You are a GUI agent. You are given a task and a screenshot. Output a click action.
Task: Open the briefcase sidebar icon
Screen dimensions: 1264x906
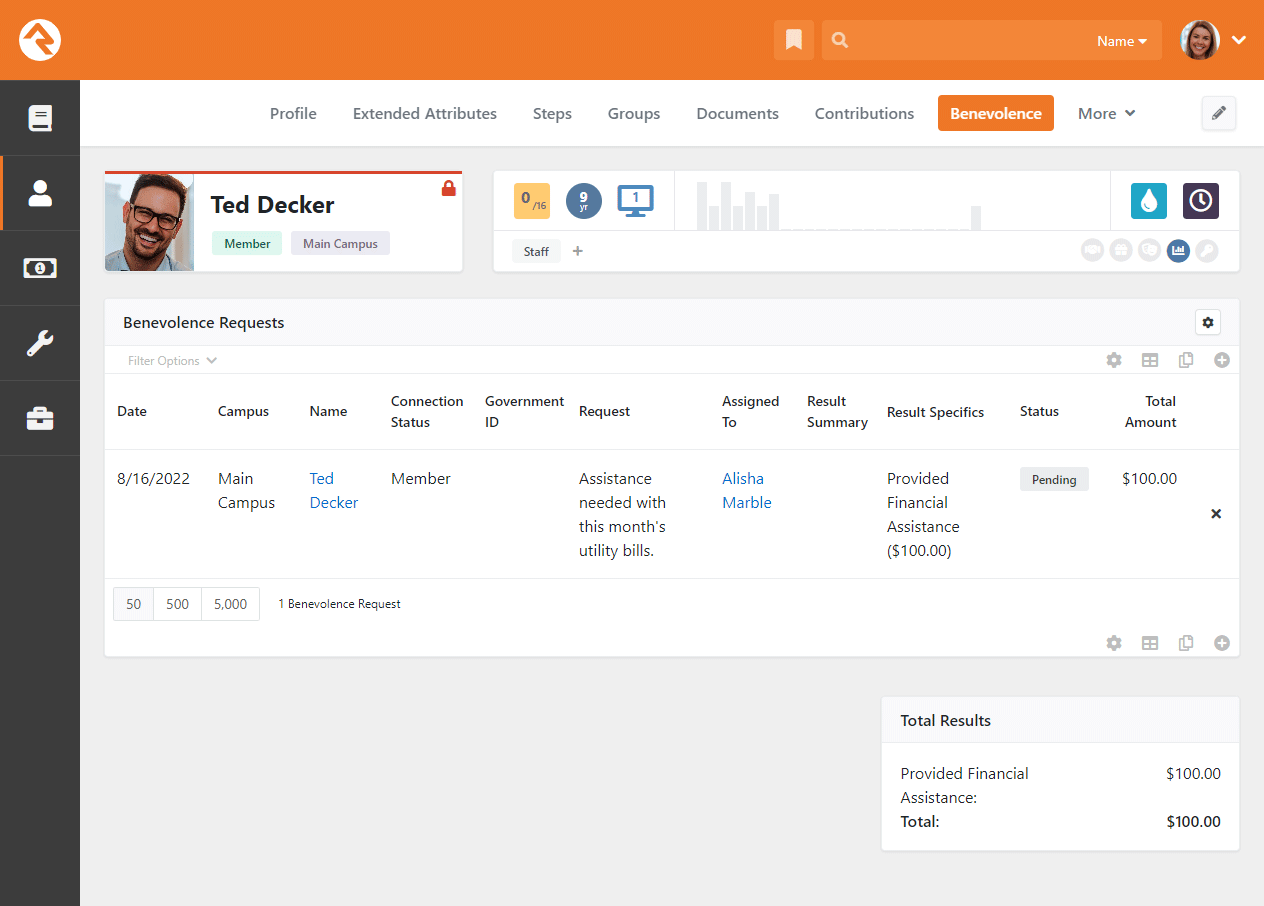(x=40, y=418)
